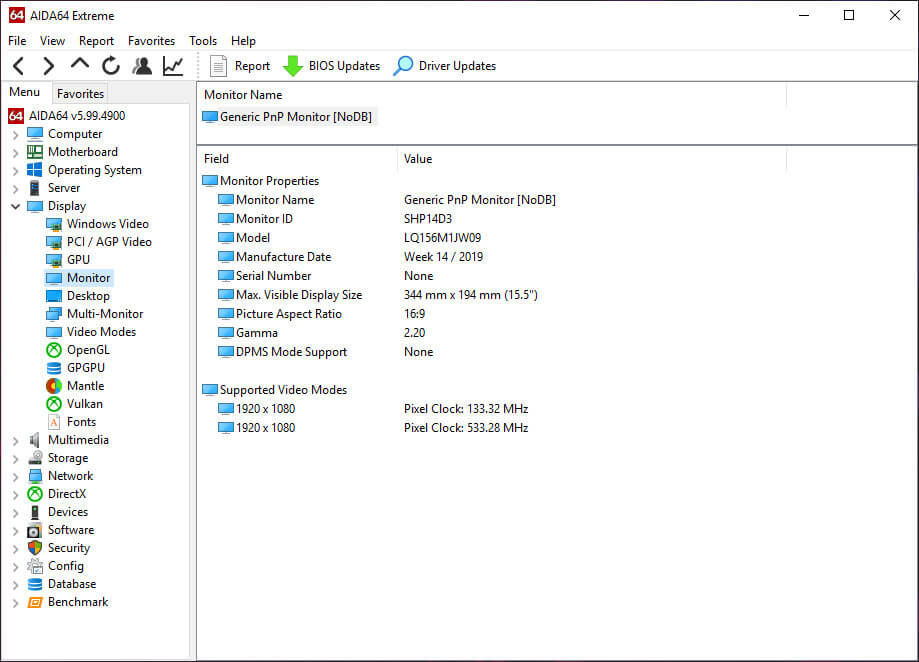Collapse the Display tree node
This screenshot has height=662, width=919.
coord(16,206)
